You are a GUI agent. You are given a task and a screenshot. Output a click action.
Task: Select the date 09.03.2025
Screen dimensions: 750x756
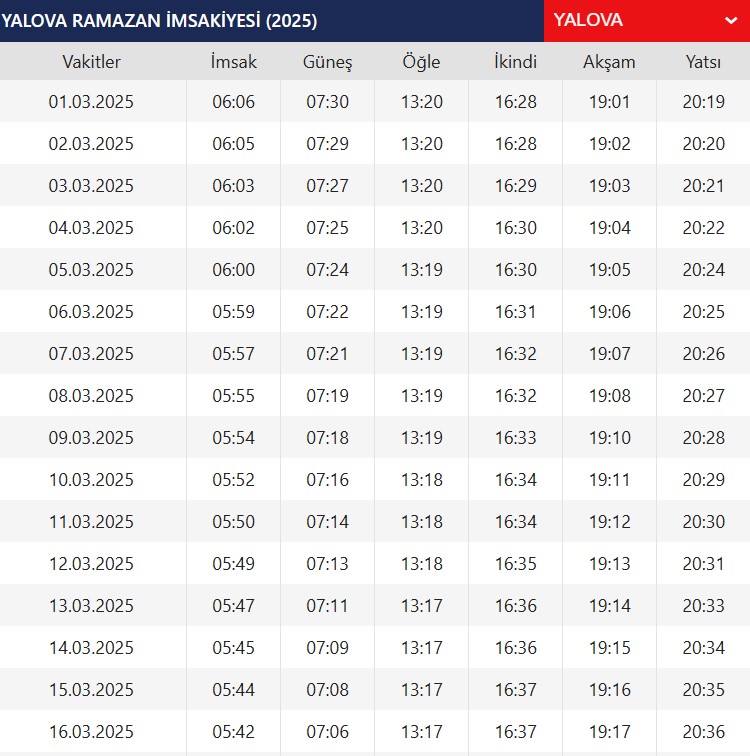point(91,437)
